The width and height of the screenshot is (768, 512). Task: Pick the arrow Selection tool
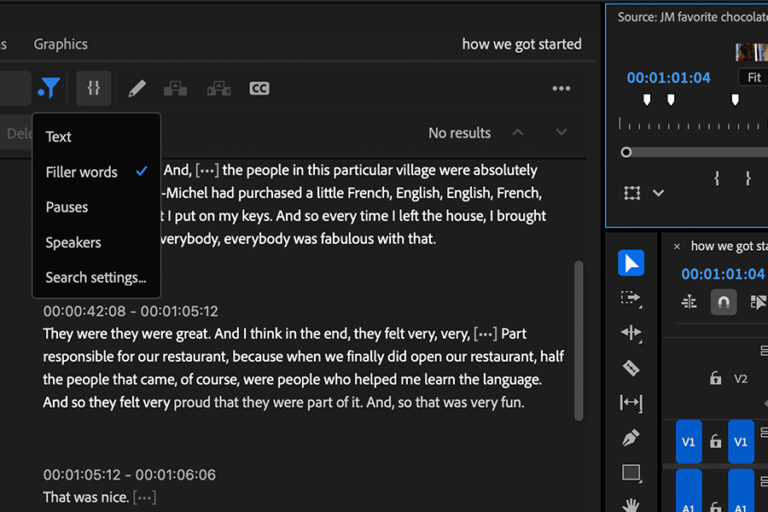(631, 263)
